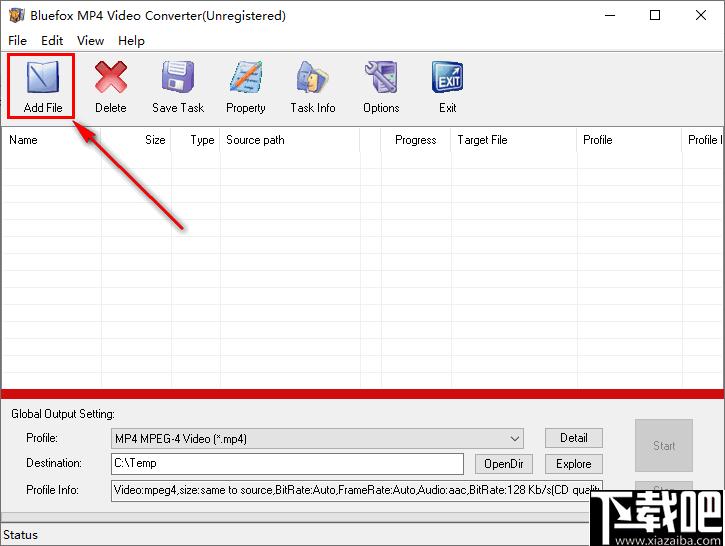Expand the Profile format dropdown

click(x=515, y=438)
